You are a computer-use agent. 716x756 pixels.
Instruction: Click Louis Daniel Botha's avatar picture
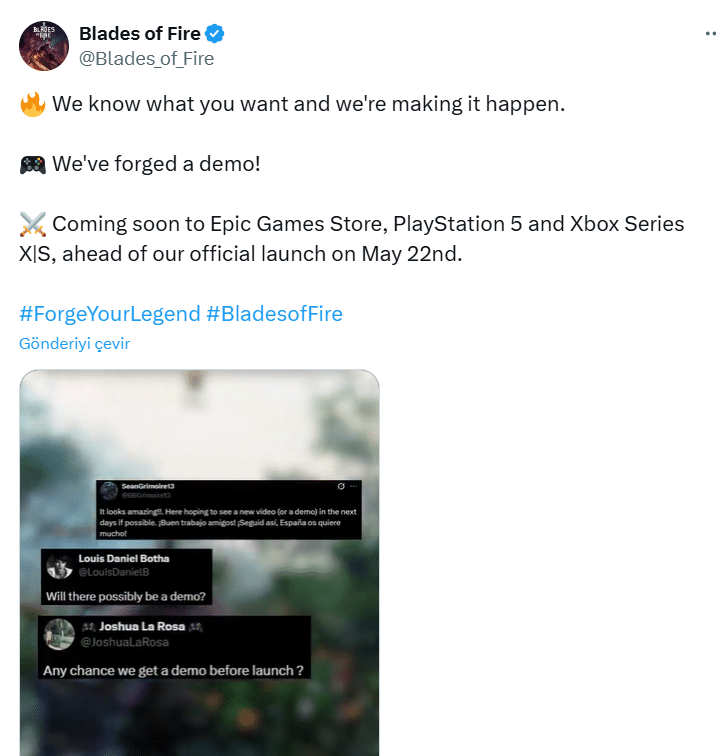coord(58,565)
